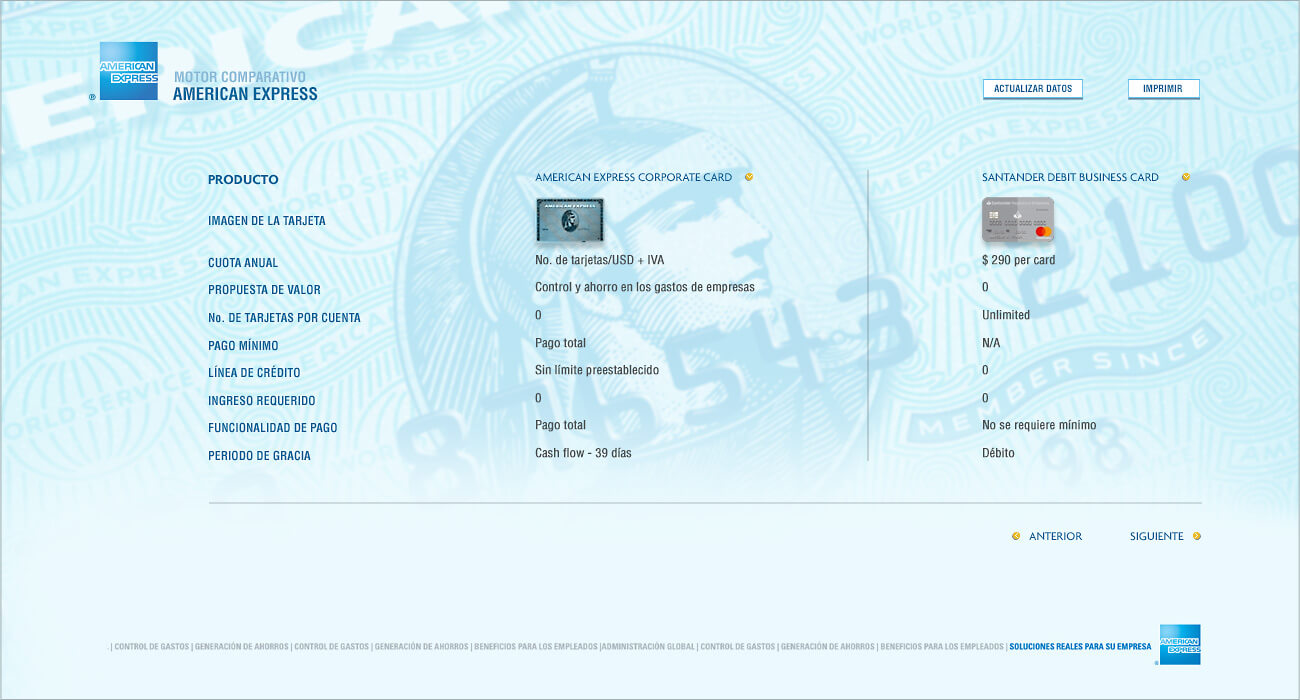Viewport: 1300px width, 700px height.
Task: Click 'Administración Global' in footer strip
Action: (649, 647)
